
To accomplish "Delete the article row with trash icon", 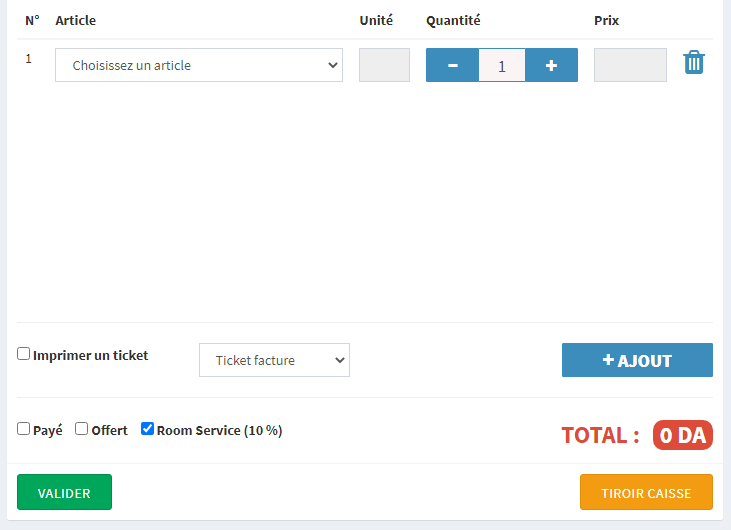I will coord(694,63).
